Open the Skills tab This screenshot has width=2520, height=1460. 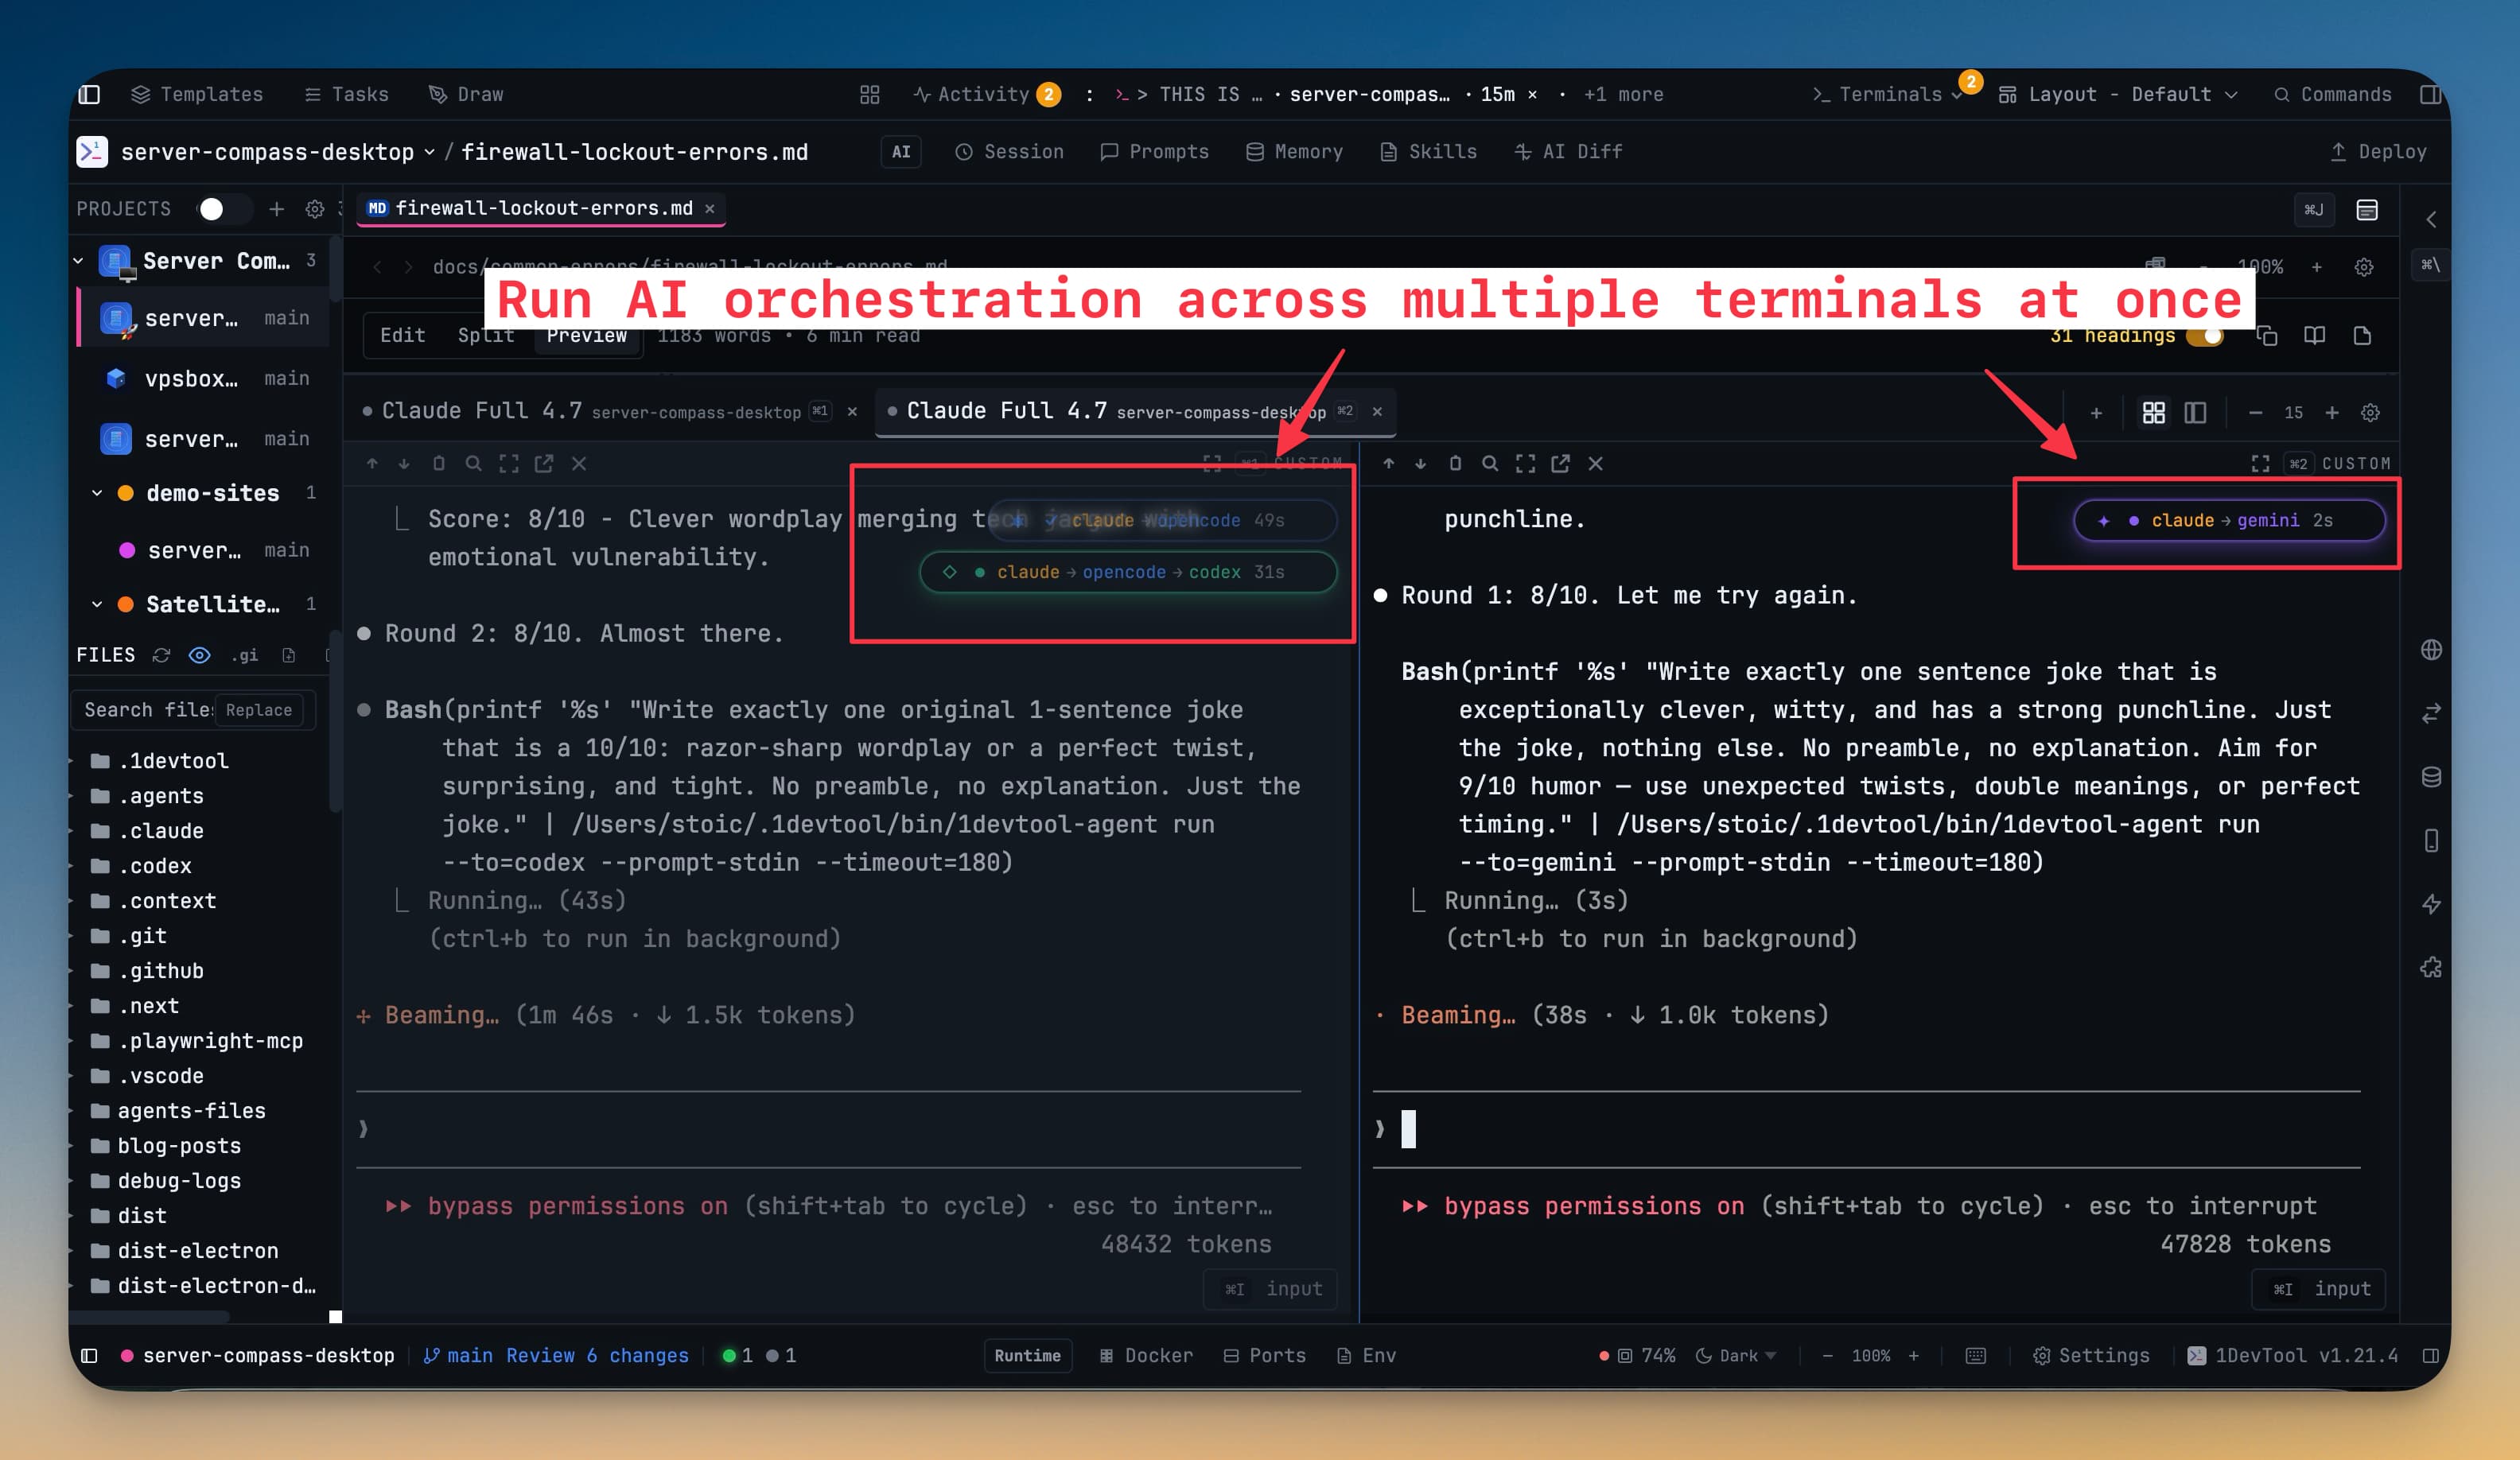(1428, 152)
